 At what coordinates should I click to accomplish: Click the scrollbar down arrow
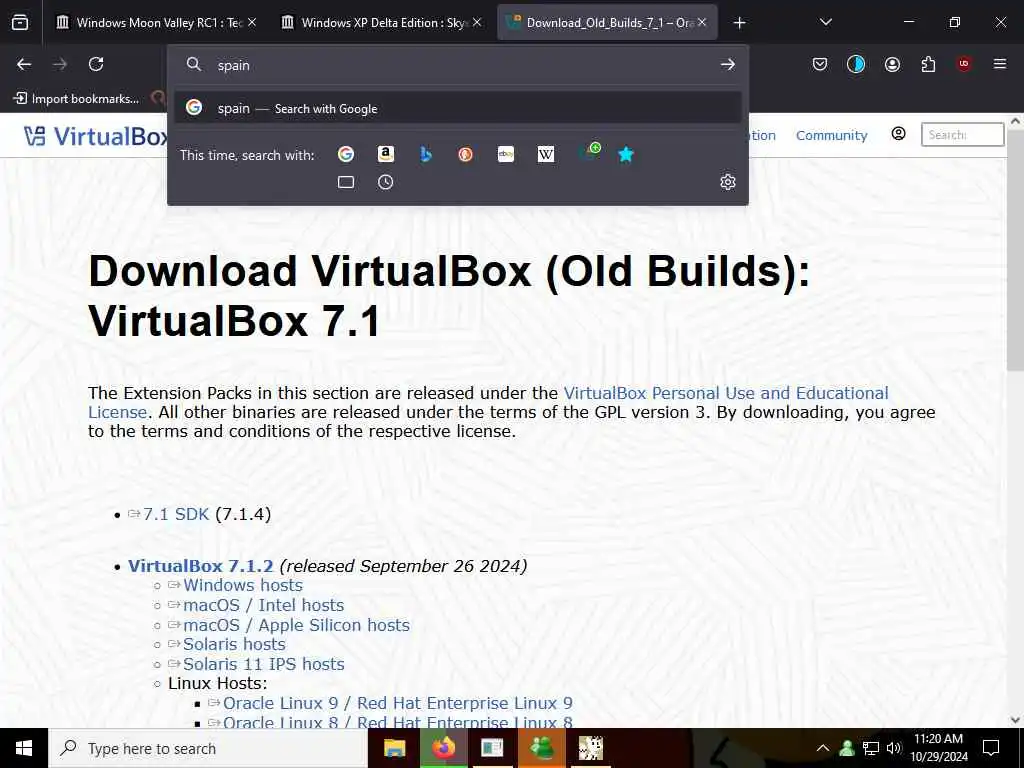coord(1015,720)
